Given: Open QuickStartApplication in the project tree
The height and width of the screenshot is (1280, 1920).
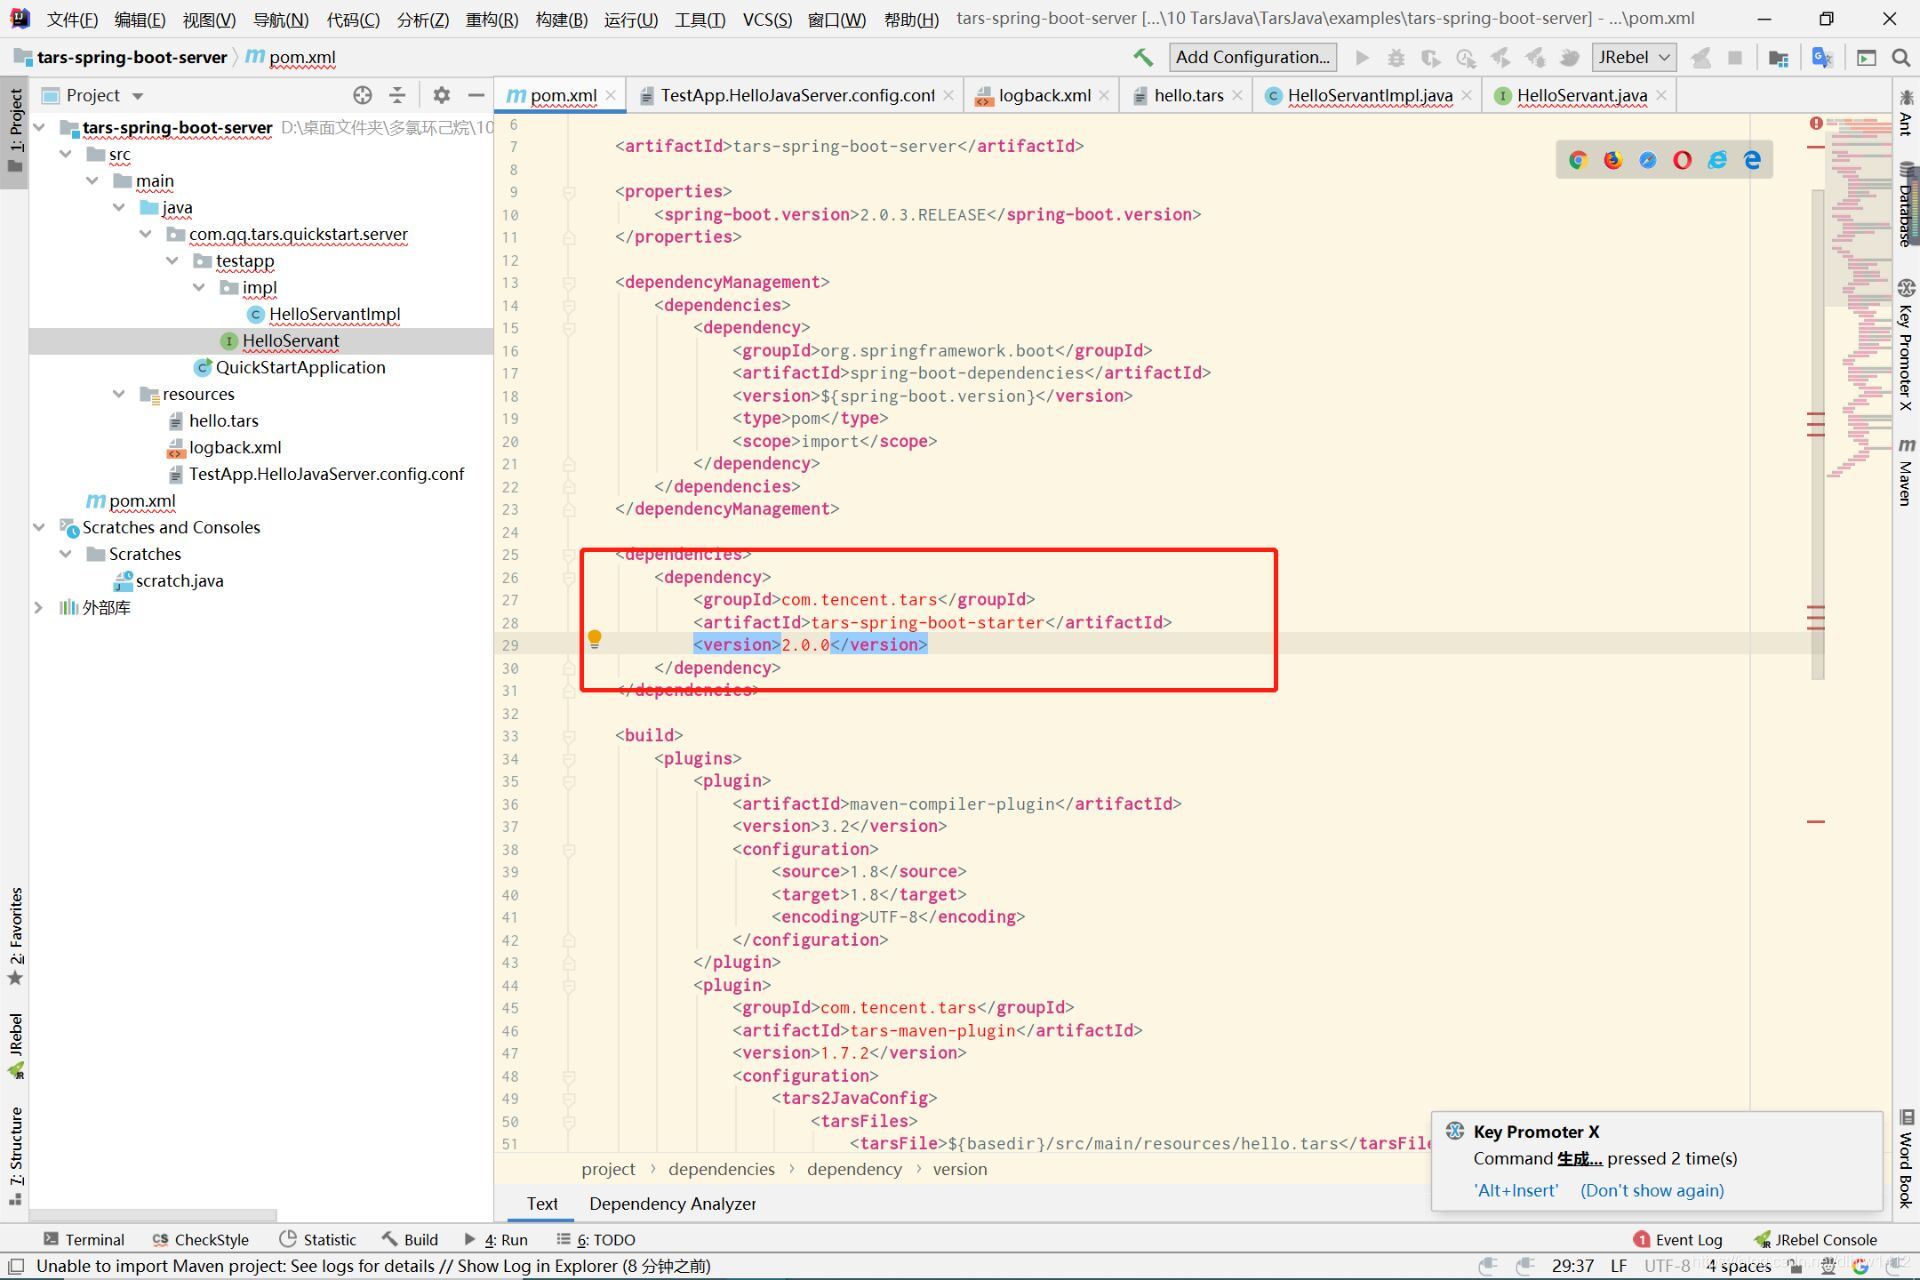Looking at the screenshot, I should pyautogui.click(x=300, y=367).
